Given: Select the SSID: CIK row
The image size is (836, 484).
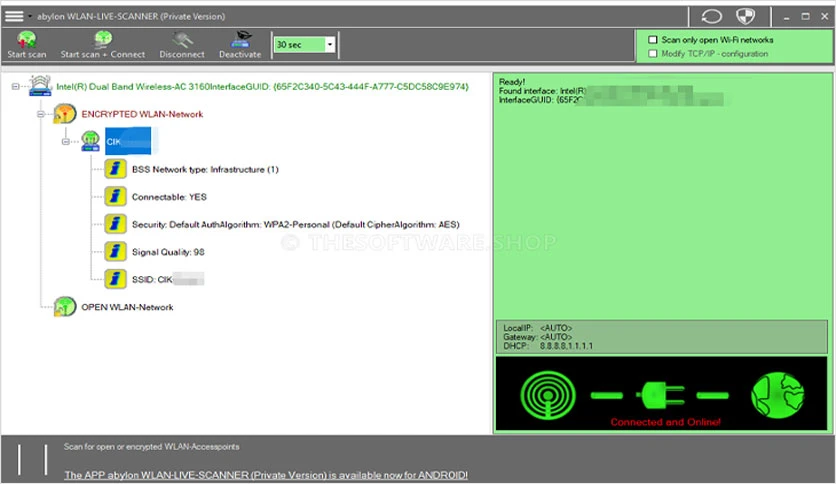Looking at the screenshot, I should 167,279.
